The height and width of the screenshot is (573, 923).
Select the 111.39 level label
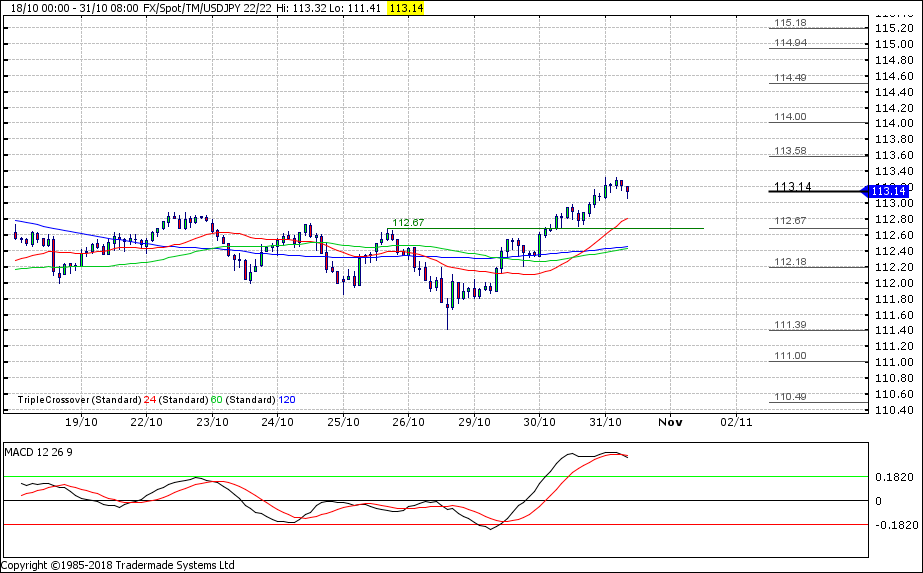790,325
